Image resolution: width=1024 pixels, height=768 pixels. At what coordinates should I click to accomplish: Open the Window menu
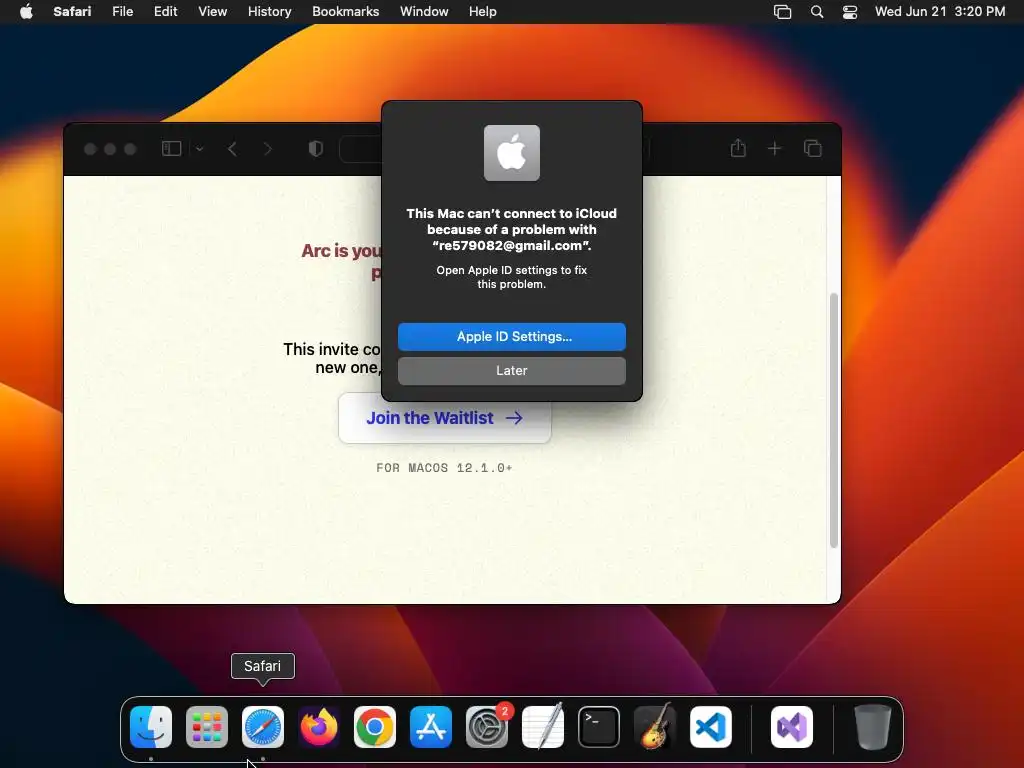click(424, 11)
